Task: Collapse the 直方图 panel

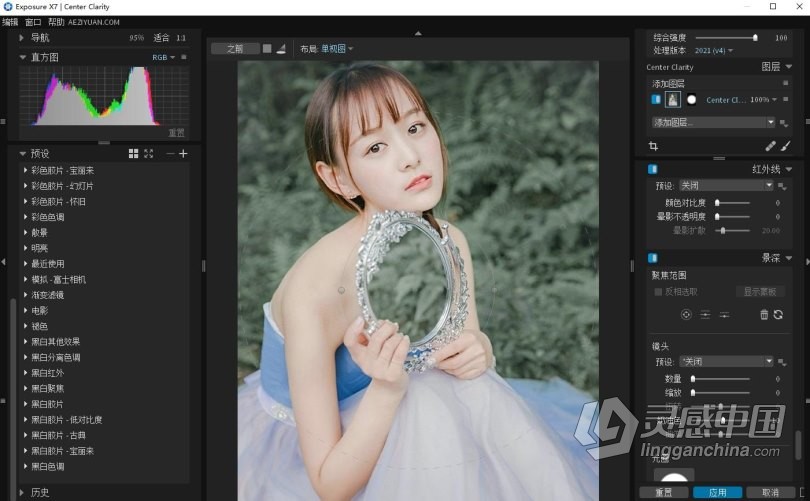Action: [22, 57]
